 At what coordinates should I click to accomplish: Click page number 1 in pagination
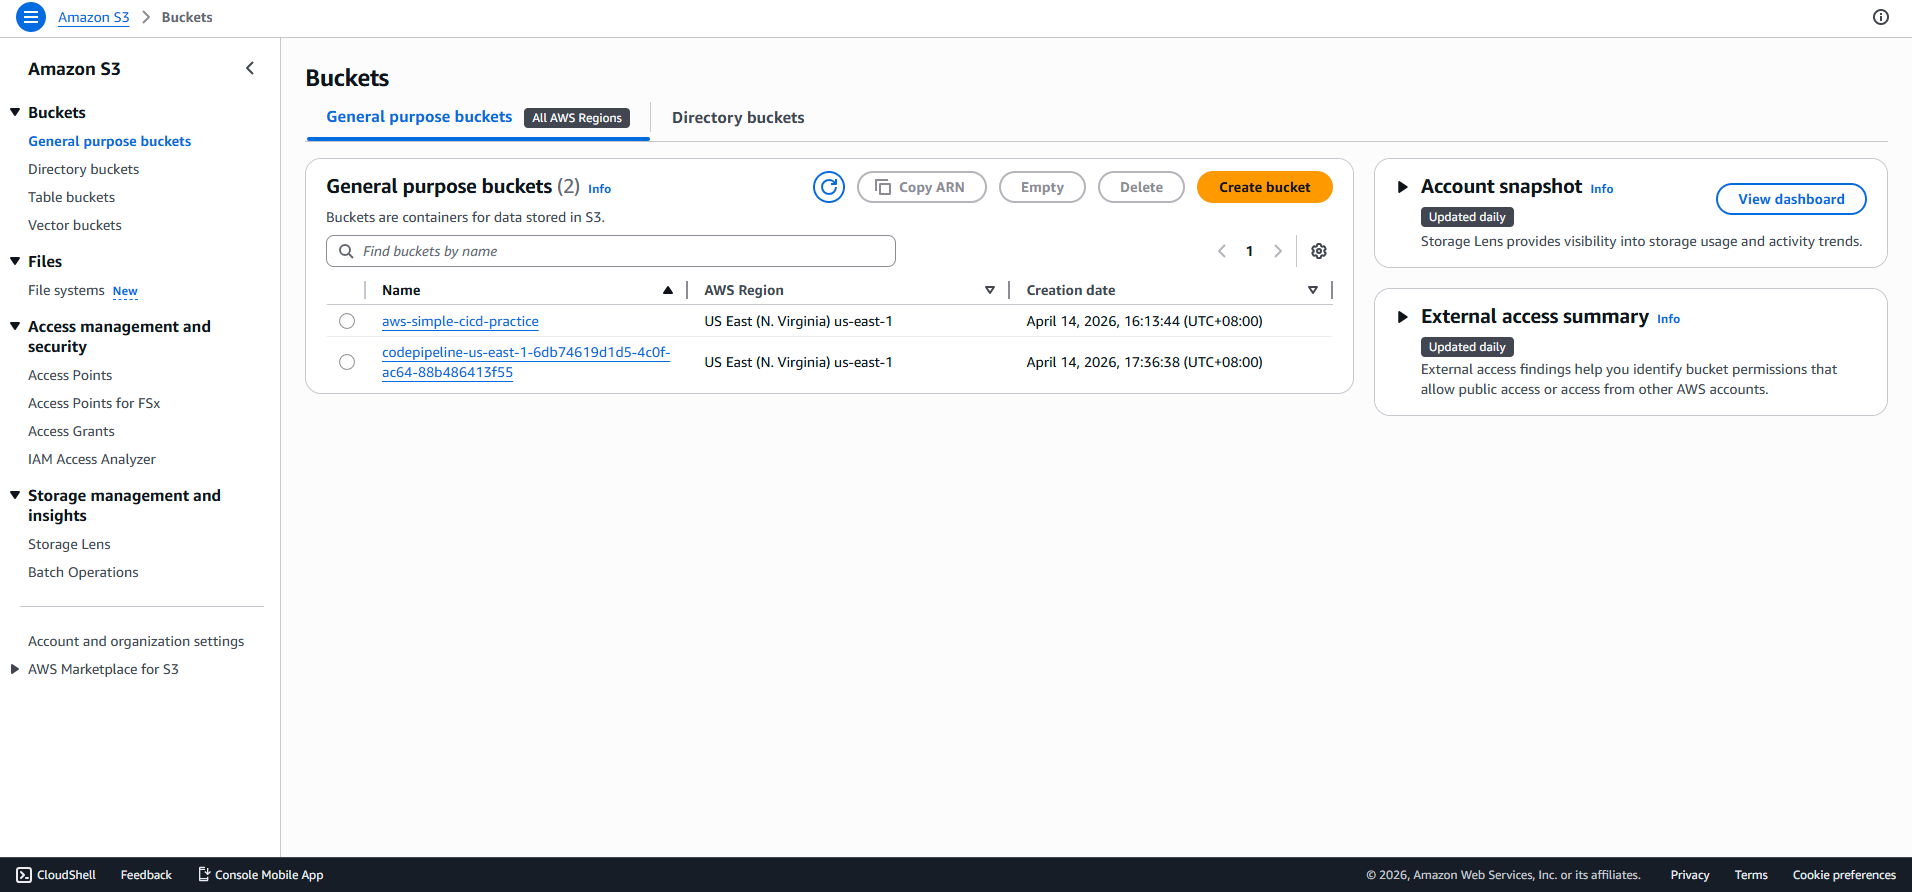[1249, 251]
